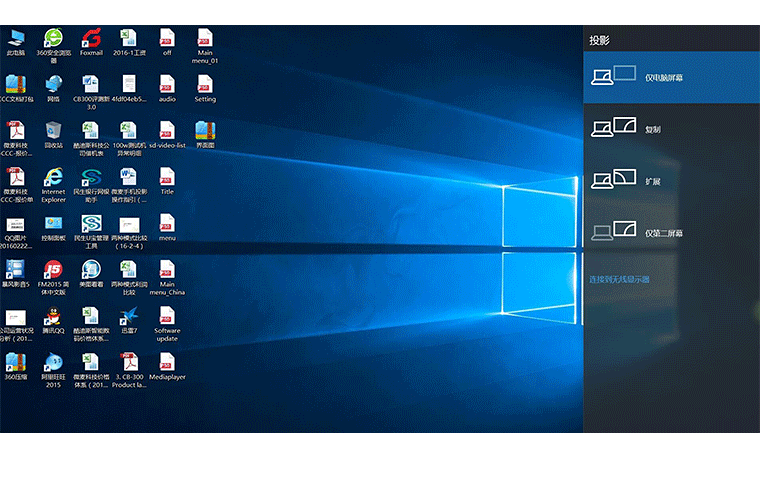Select 两种模式利润比较 Excel file icon

[129, 277]
